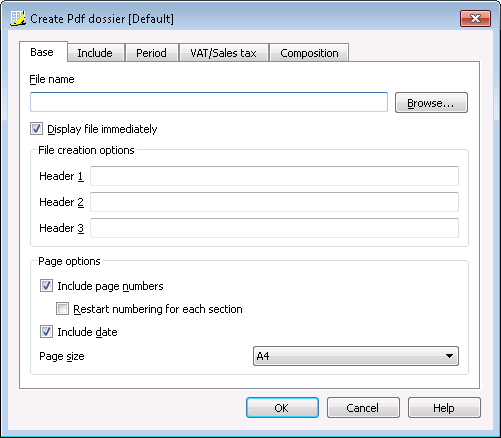Toggle the Include date checkbox

[x=46, y=332]
